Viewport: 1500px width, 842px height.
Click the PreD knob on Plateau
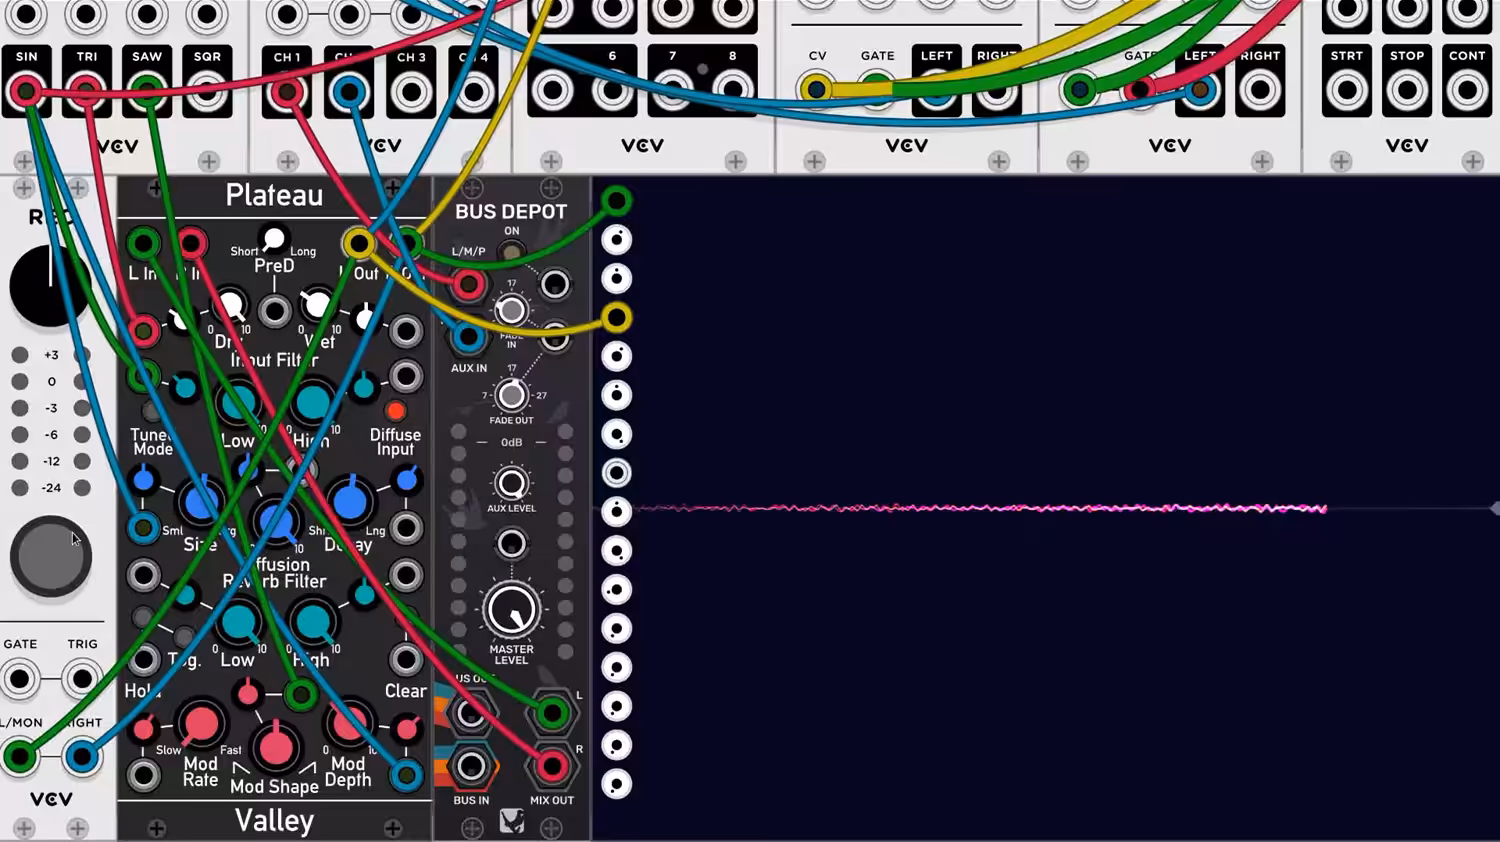(273, 239)
